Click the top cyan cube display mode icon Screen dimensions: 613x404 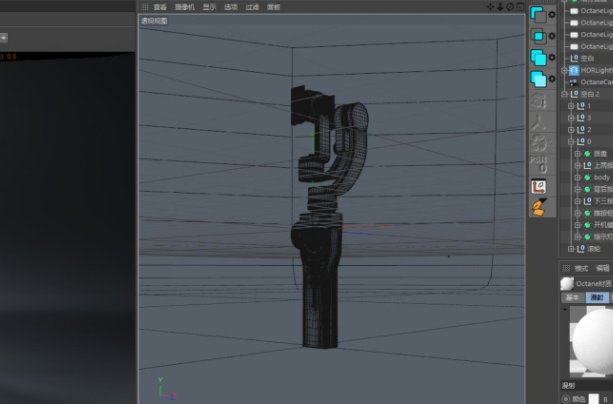(x=539, y=14)
